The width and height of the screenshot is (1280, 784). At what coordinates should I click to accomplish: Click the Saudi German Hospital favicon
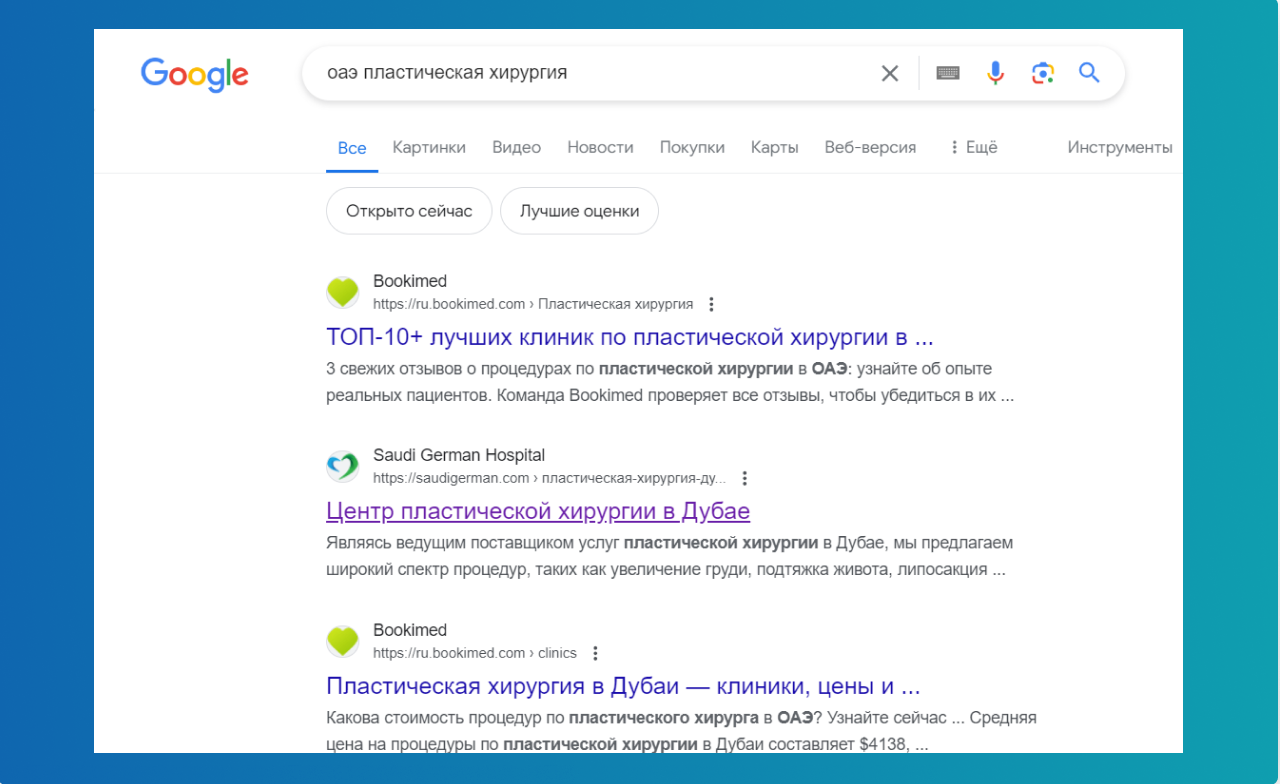pos(342,465)
